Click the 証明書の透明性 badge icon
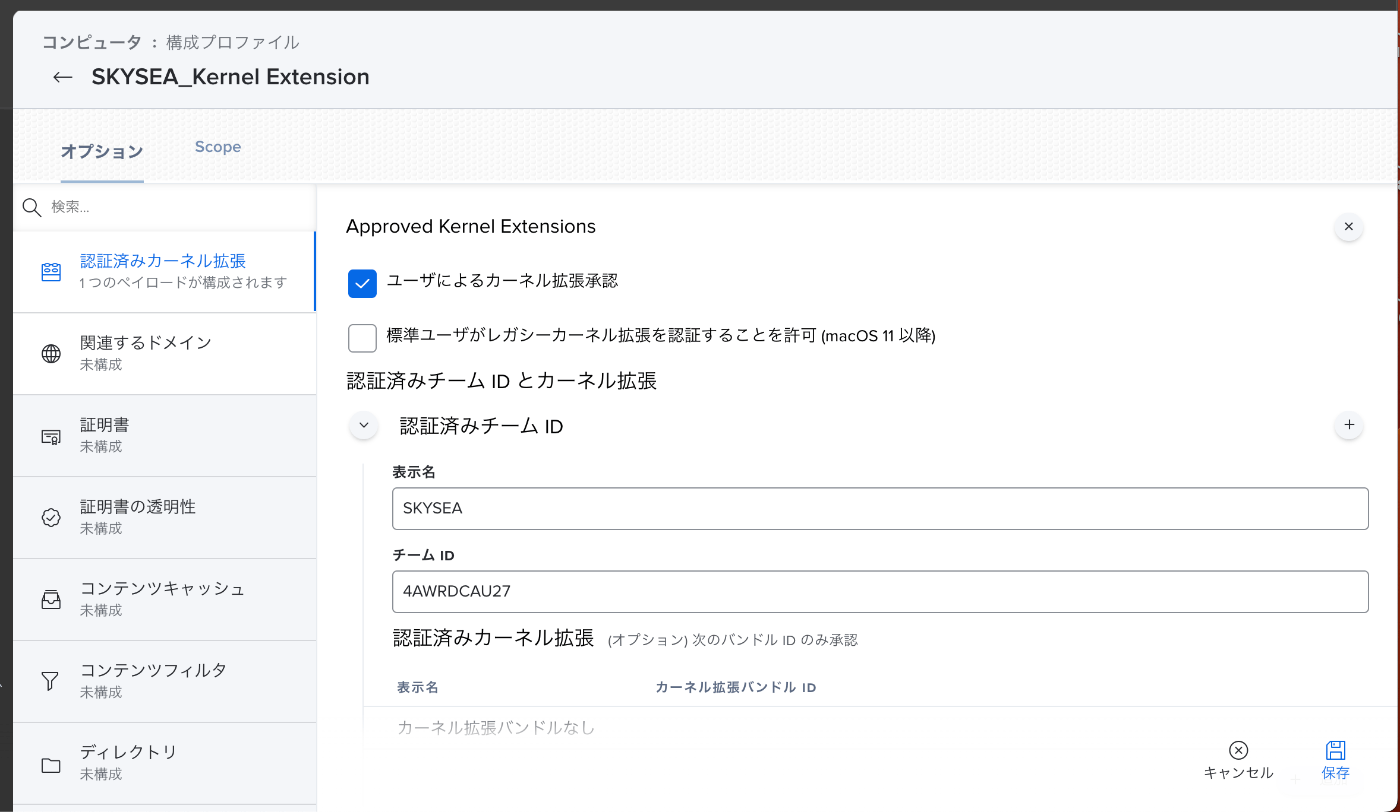Viewport: 1400px width, 812px height. click(51, 517)
